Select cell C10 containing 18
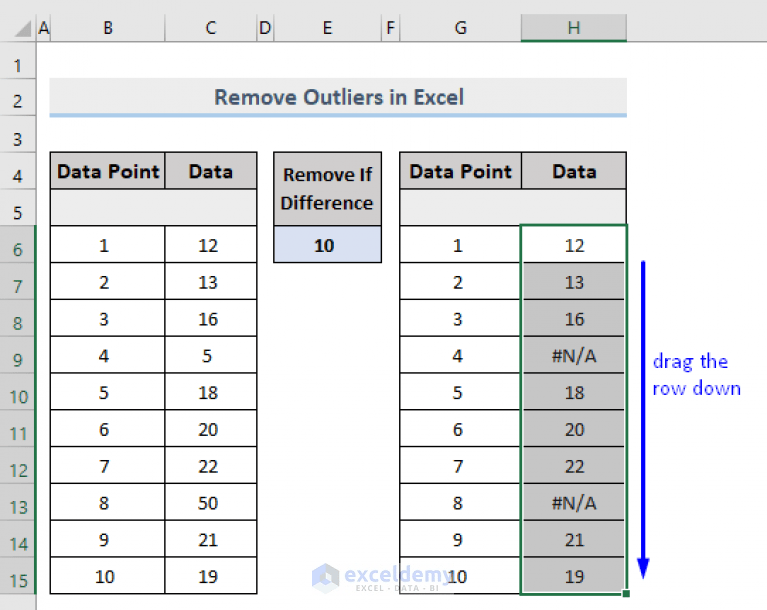The width and height of the screenshot is (767, 610). tap(211, 392)
